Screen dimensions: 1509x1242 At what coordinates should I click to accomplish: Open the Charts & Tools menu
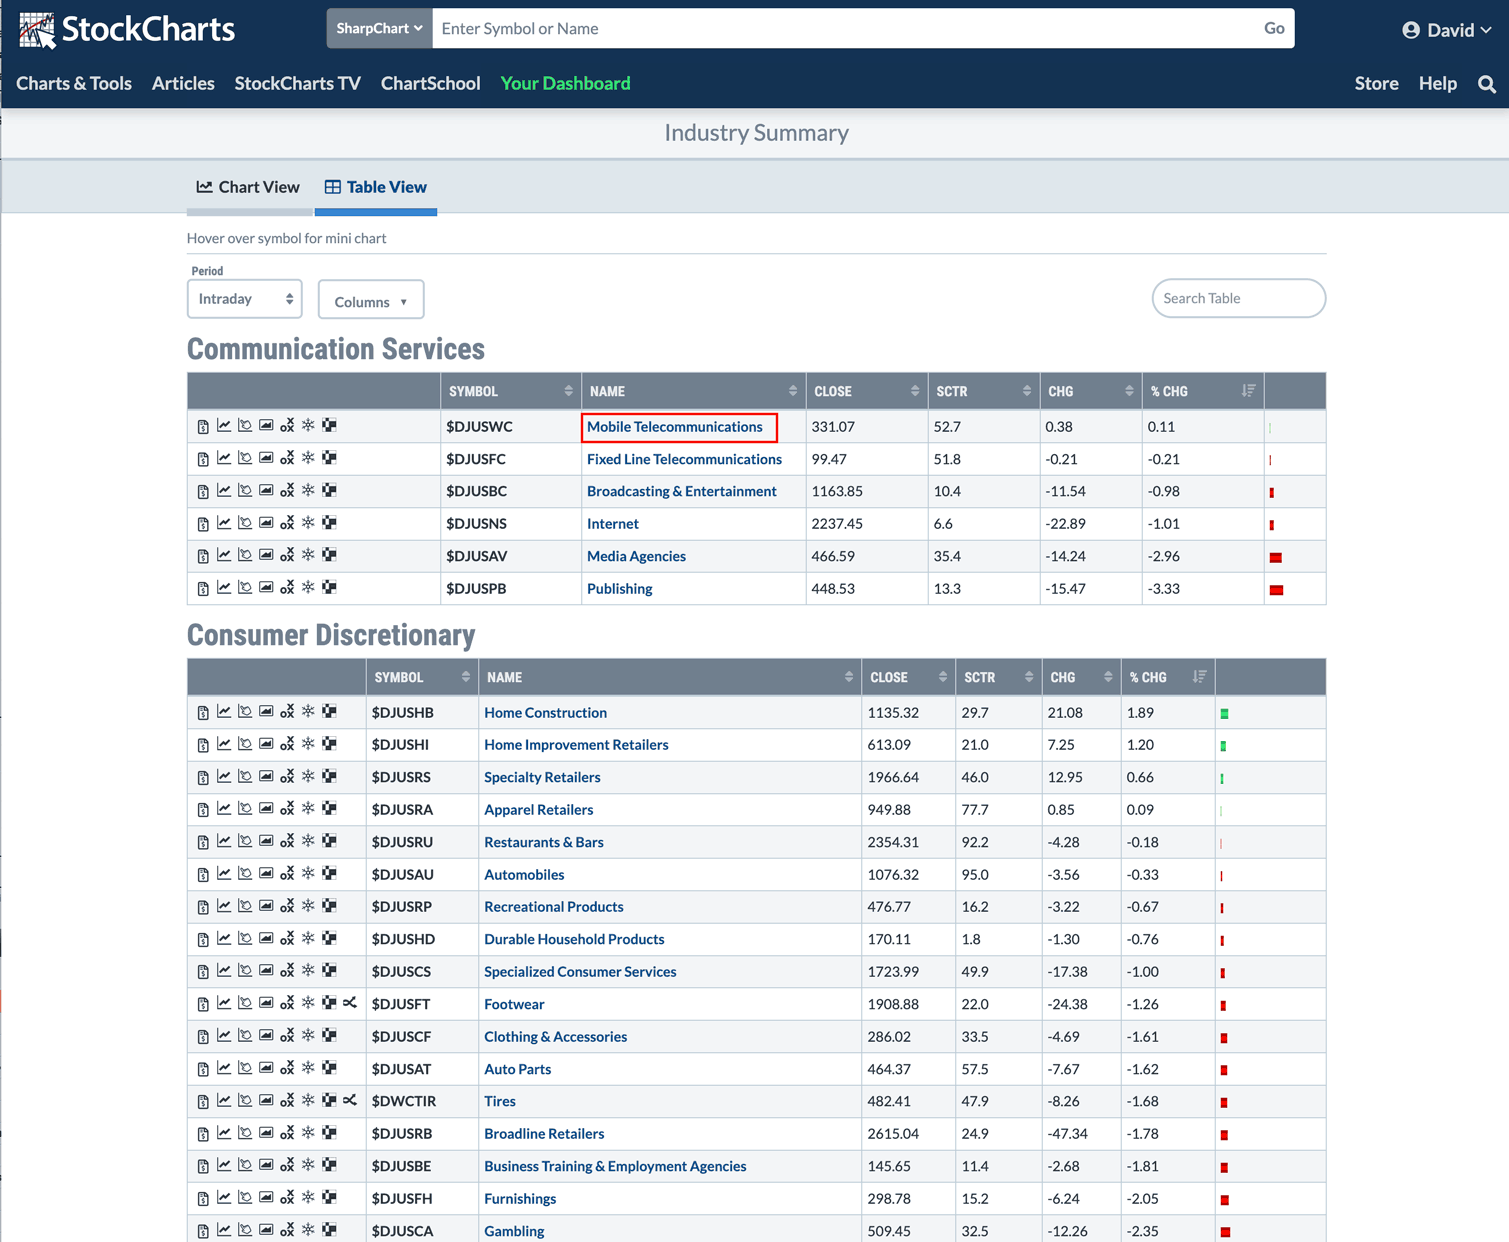pyautogui.click(x=74, y=84)
